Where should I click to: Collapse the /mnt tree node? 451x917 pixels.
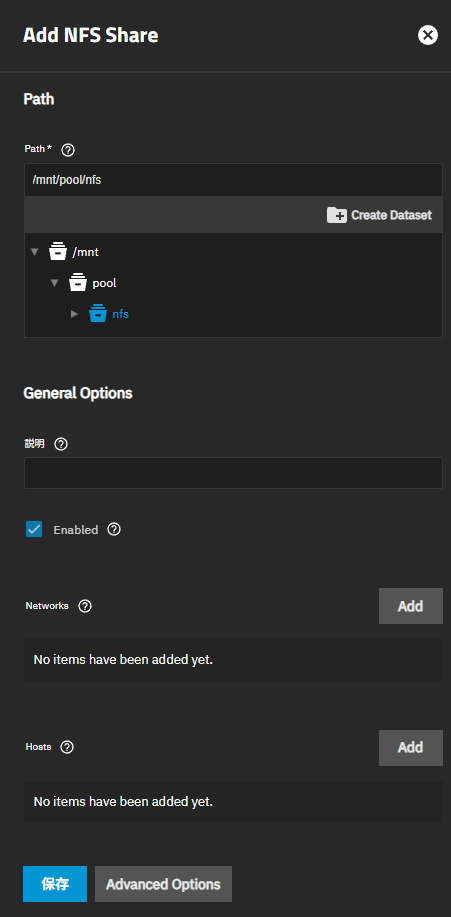tap(35, 252)
